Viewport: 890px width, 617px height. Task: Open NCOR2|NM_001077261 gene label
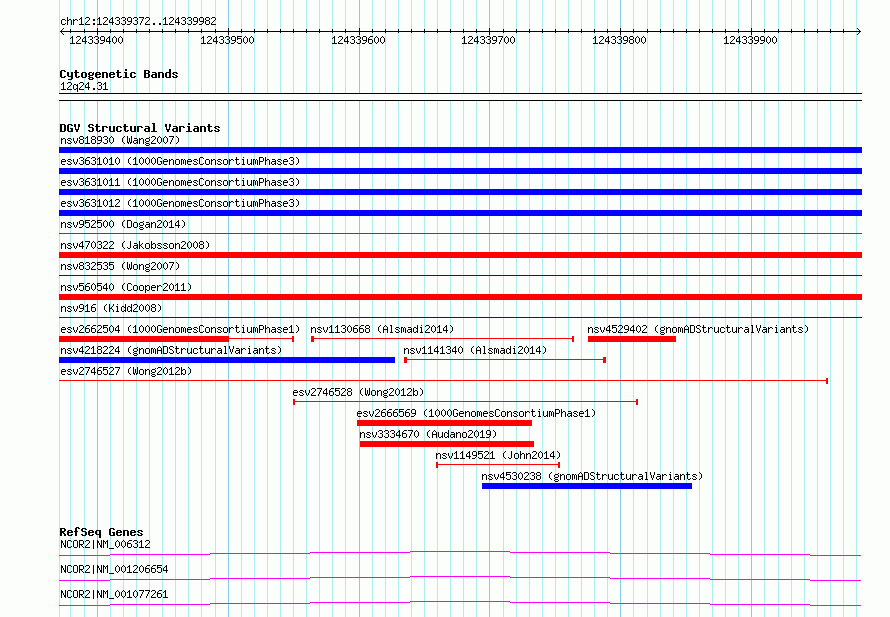point(114,594)
